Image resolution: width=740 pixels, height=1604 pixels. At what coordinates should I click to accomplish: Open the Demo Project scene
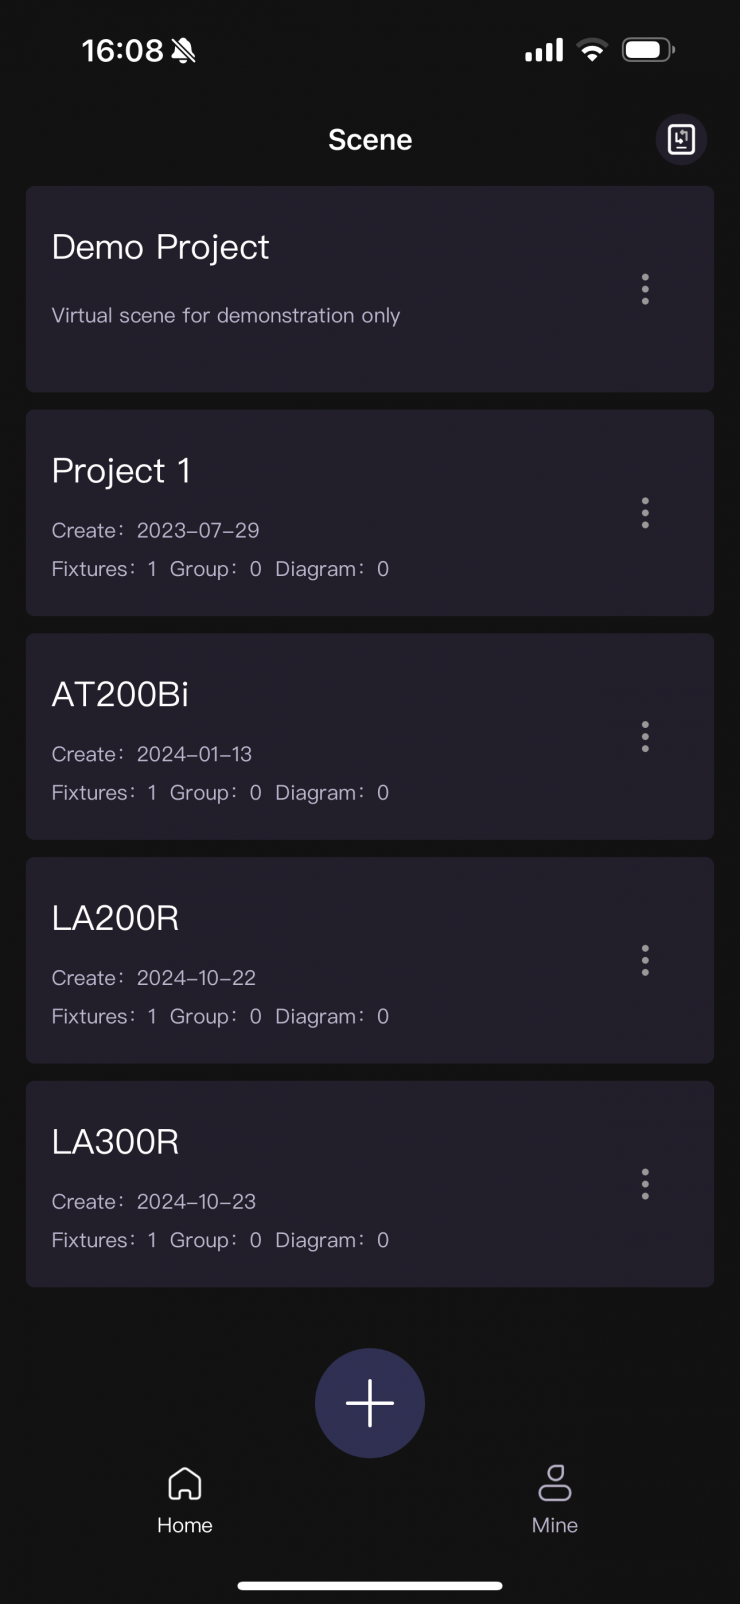[x=300, y=270]
